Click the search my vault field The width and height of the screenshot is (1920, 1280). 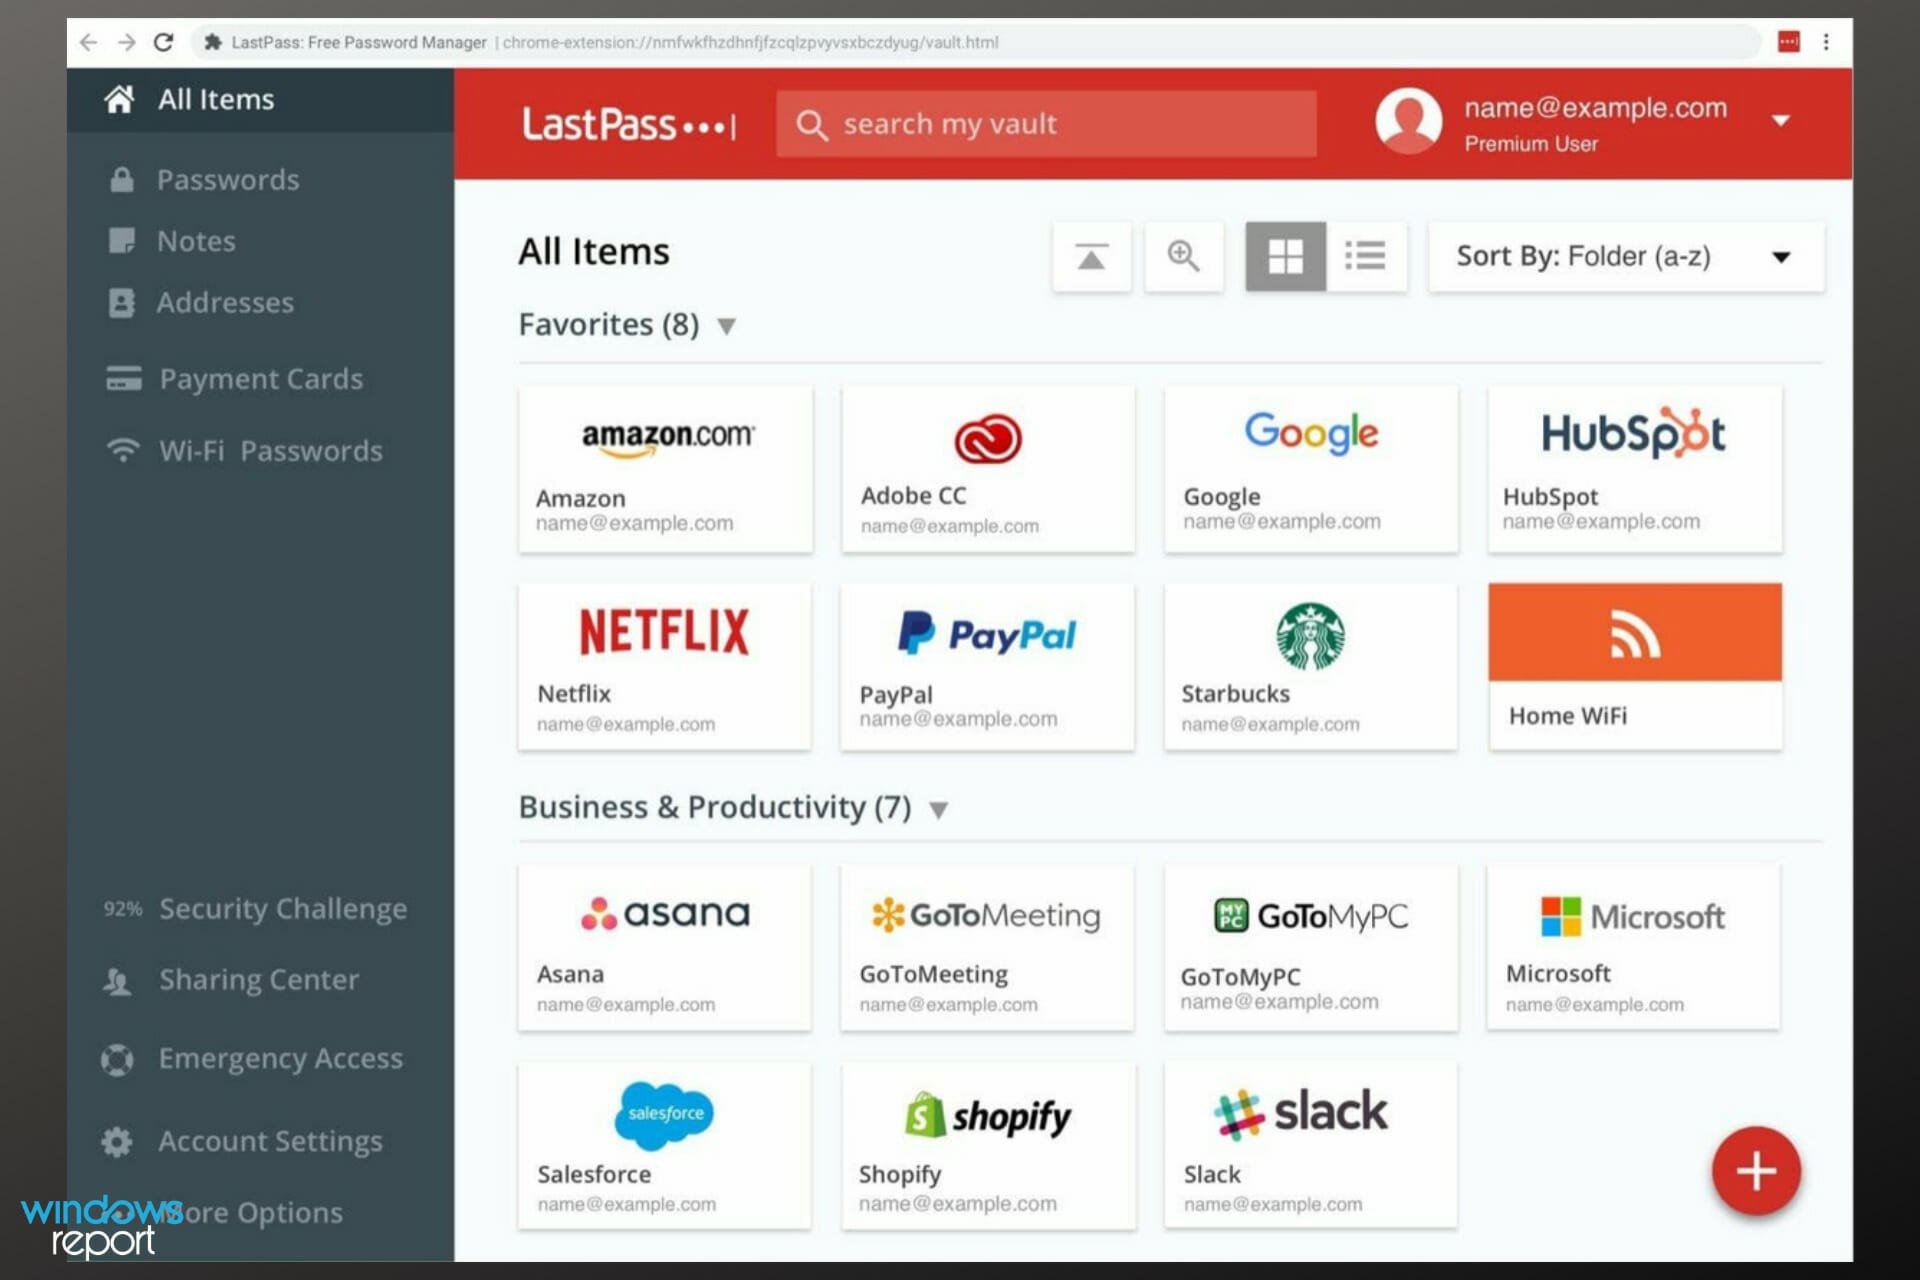pyautogui.click(x=1046, y=124)
